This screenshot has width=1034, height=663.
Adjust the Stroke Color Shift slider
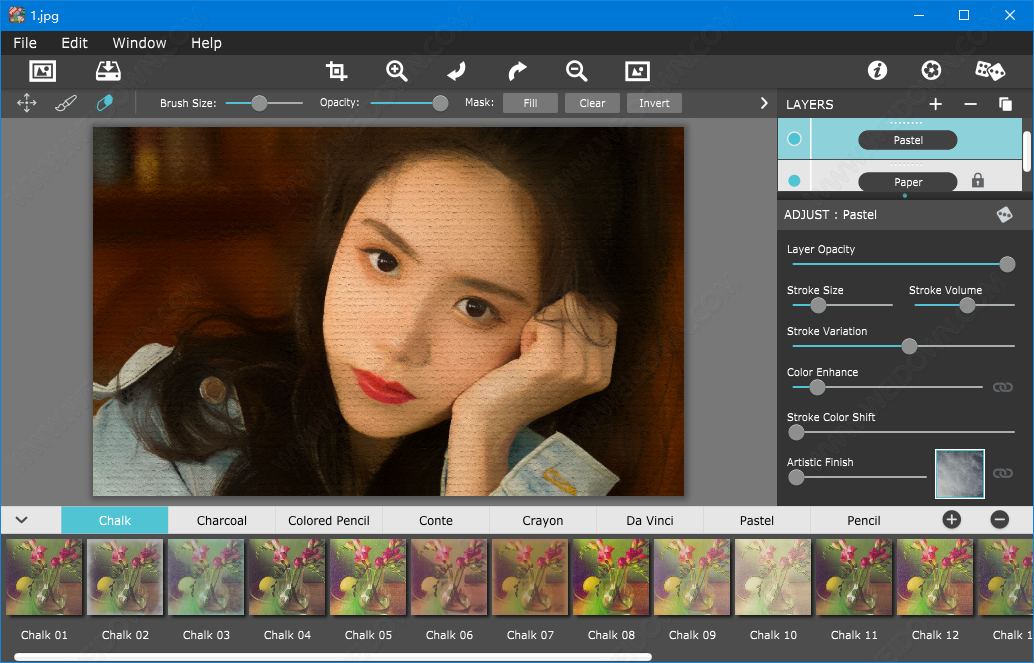click(x=901, y=432)
